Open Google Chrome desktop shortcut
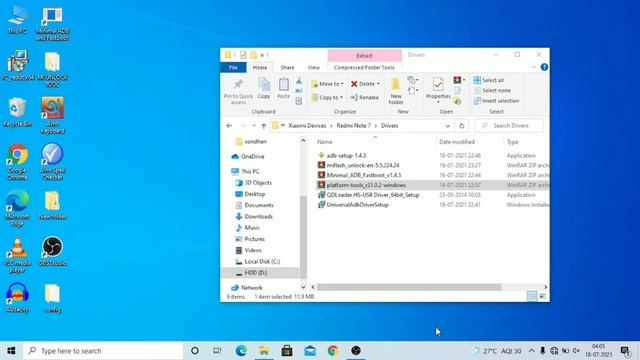640x360 pixels. tap(18, 162)
